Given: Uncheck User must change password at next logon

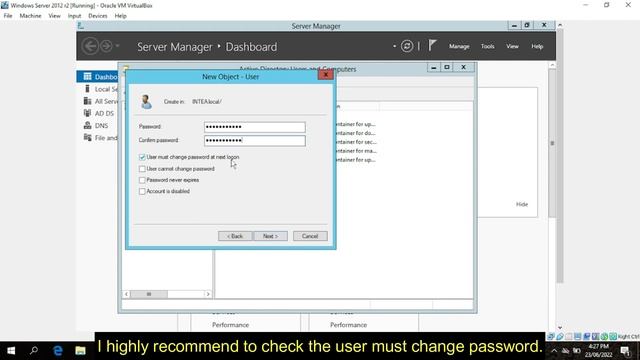Looking at the screenshot, I should tap(142, 157).
